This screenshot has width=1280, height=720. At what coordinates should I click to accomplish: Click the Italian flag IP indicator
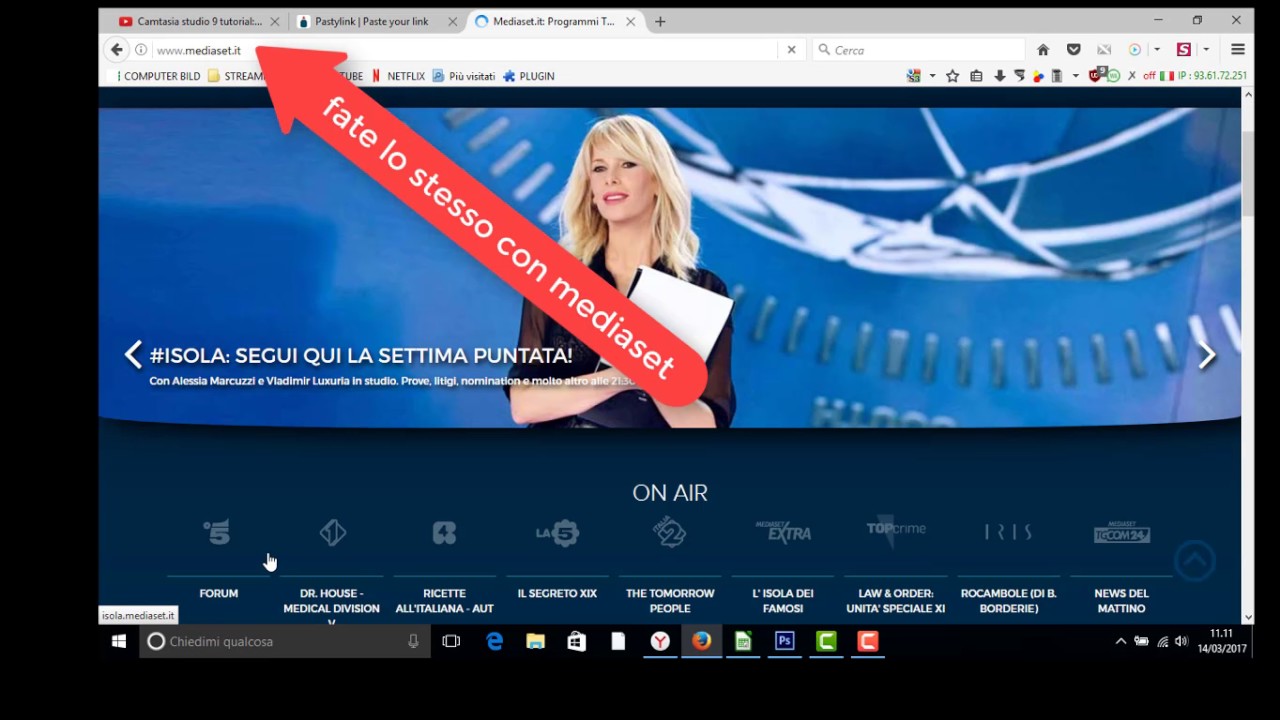click(1166, 76)
